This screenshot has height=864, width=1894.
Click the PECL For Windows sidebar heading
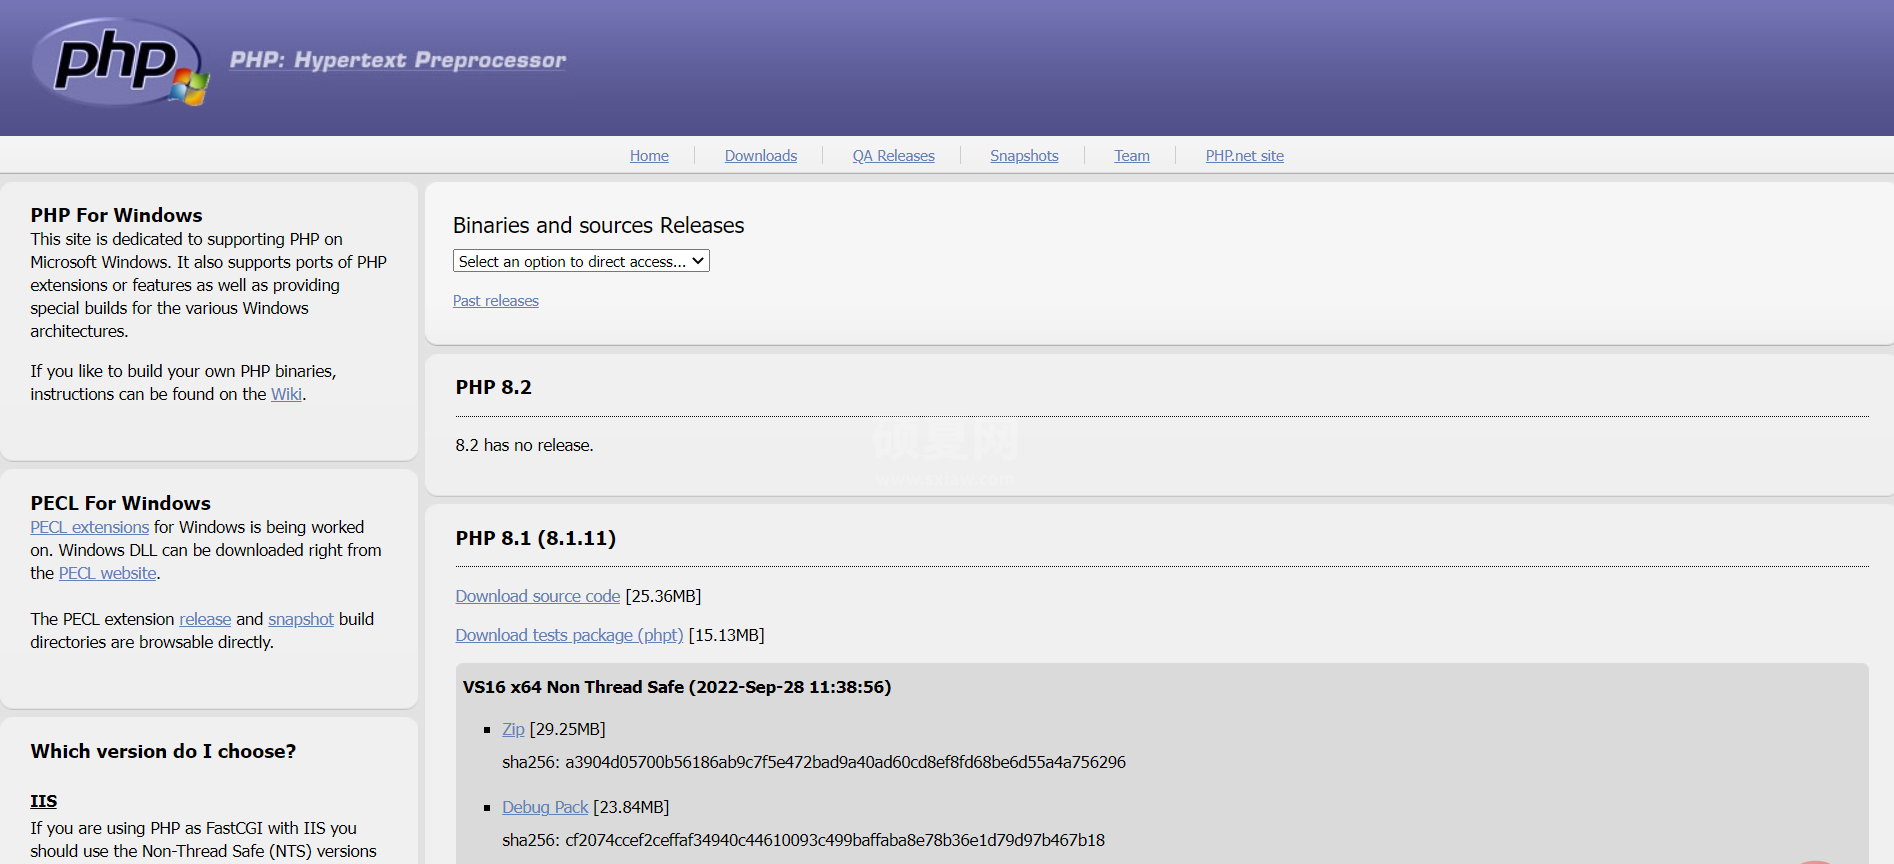120,503
